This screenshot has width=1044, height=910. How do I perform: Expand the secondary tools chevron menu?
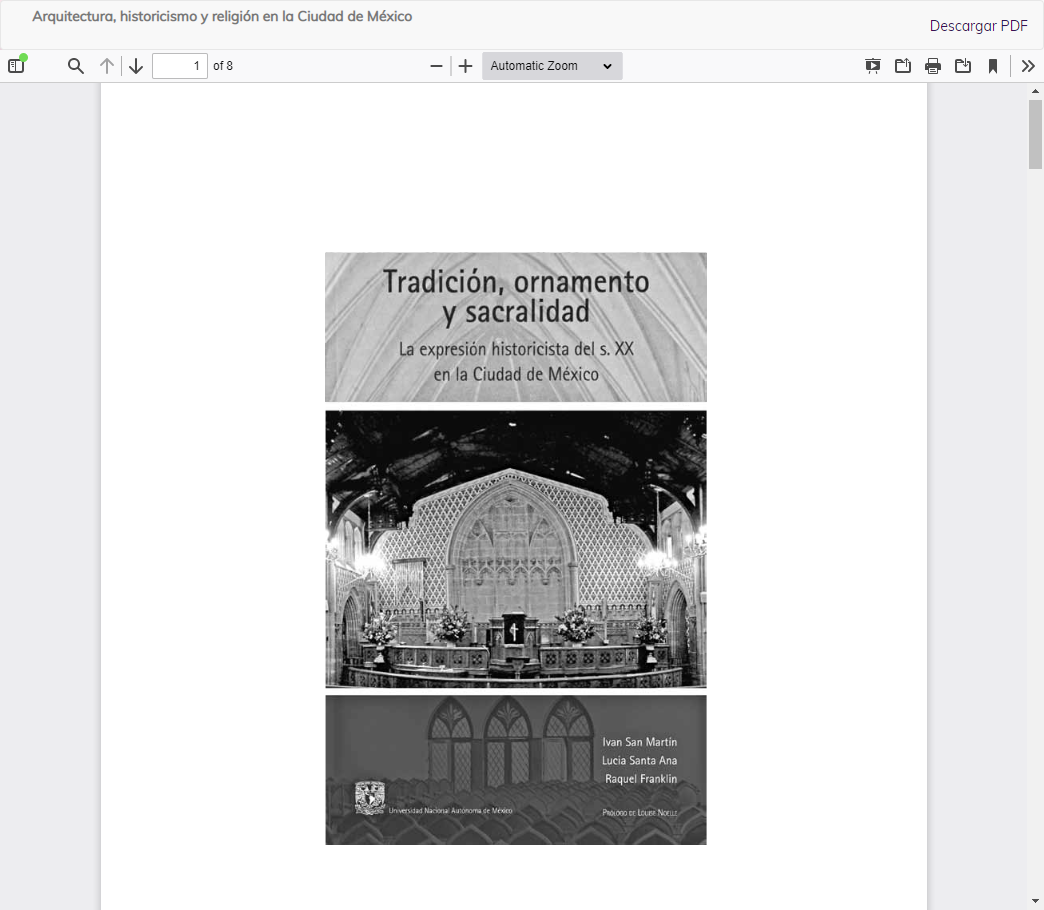[1028, 66]
